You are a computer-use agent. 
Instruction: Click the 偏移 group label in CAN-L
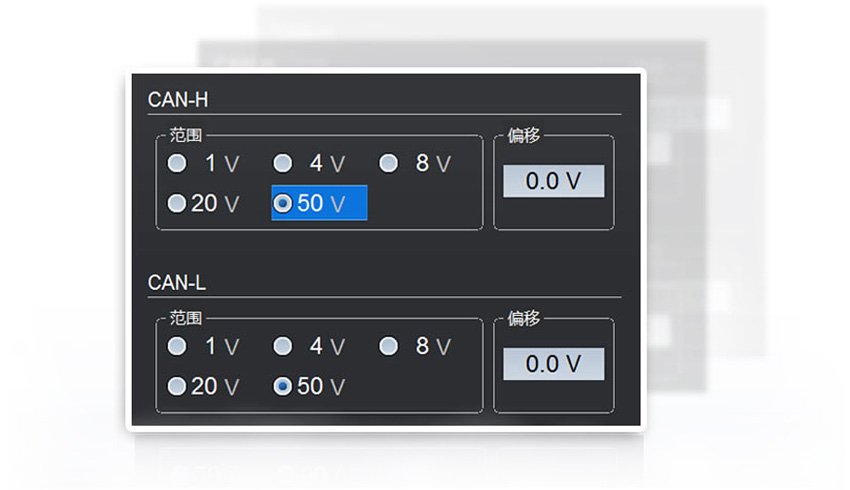coord(524,318)
